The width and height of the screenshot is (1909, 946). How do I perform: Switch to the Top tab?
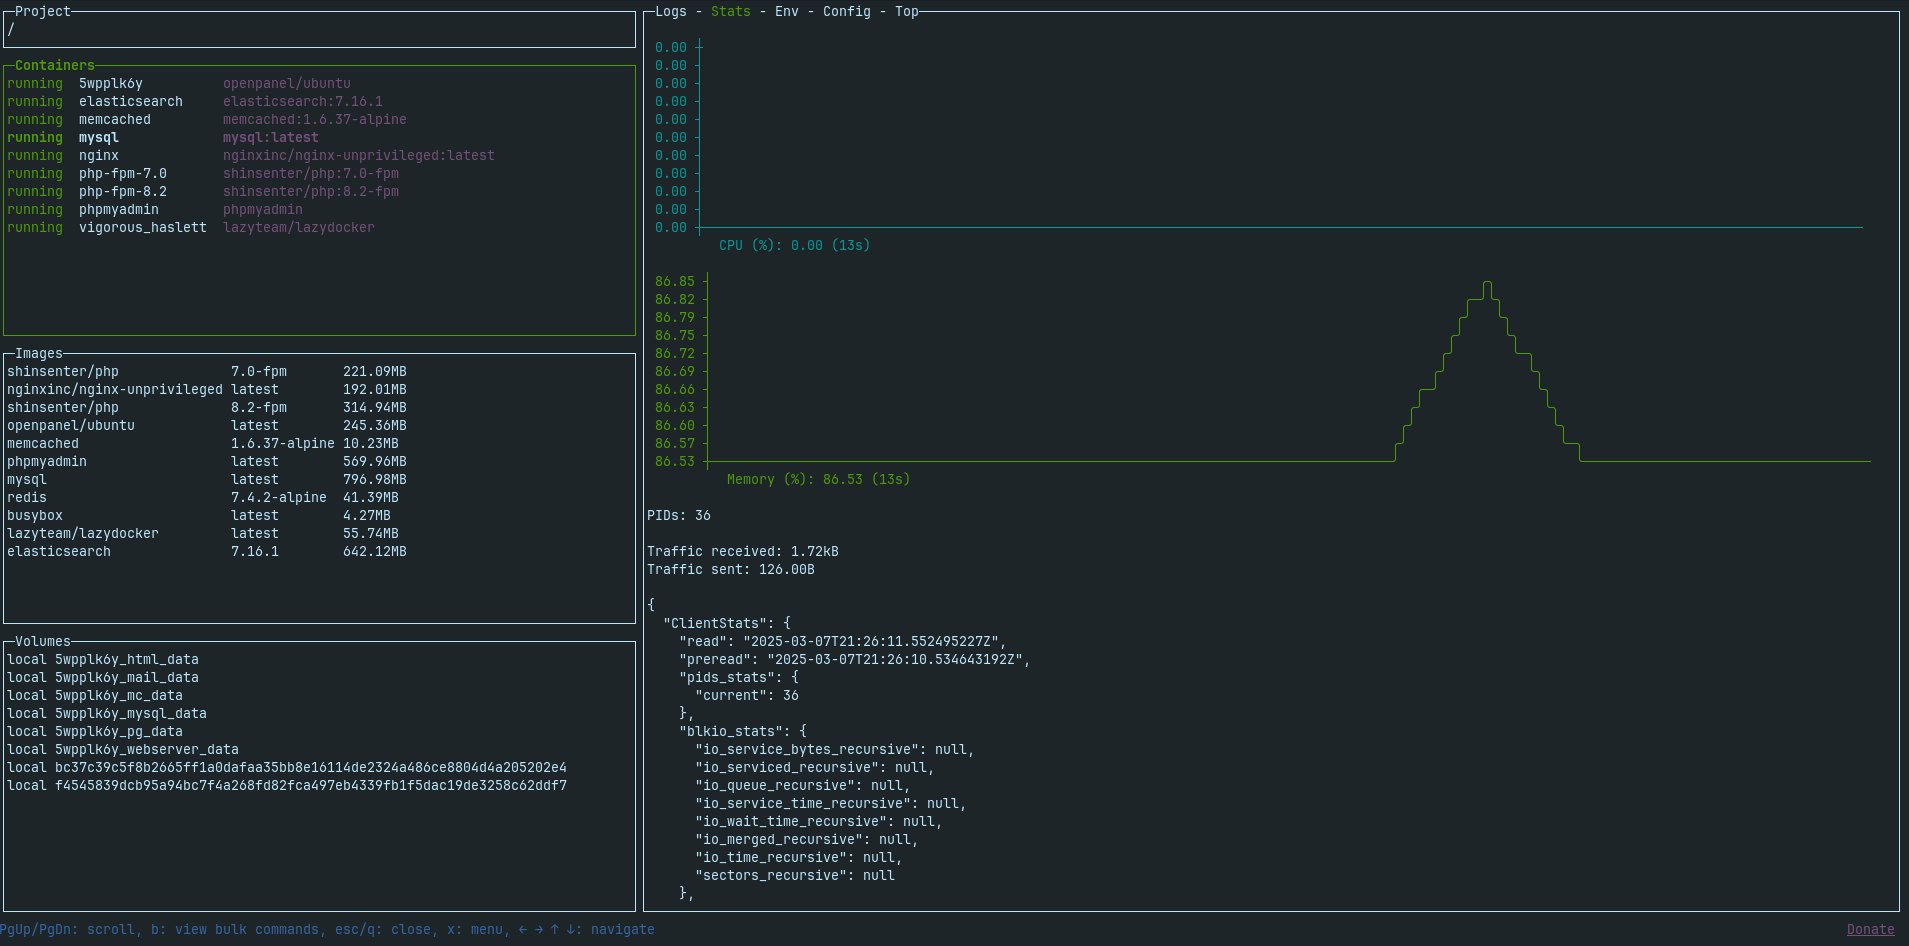pos(907,11)
